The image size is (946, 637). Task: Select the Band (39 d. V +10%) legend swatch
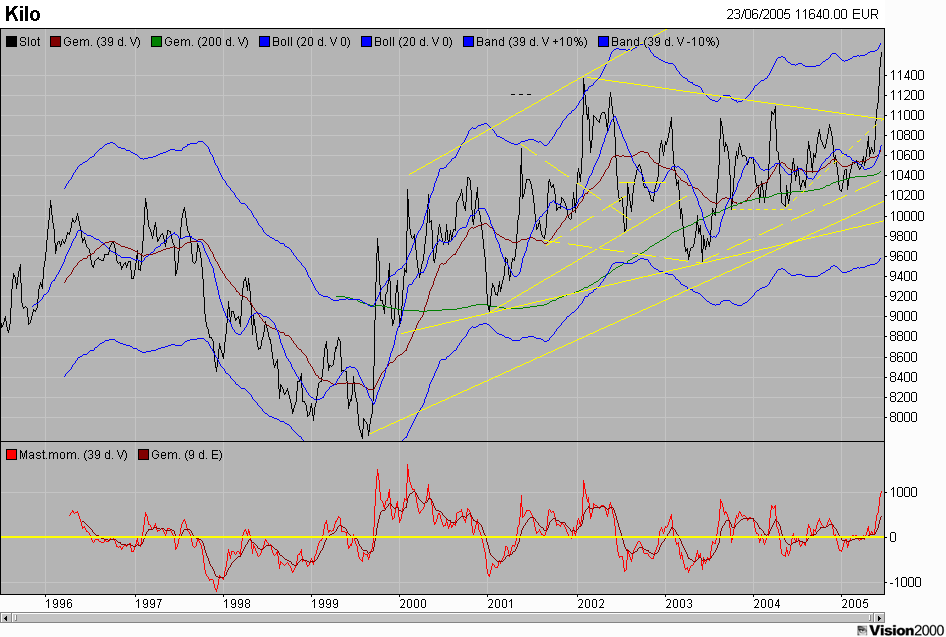[468, 42]
